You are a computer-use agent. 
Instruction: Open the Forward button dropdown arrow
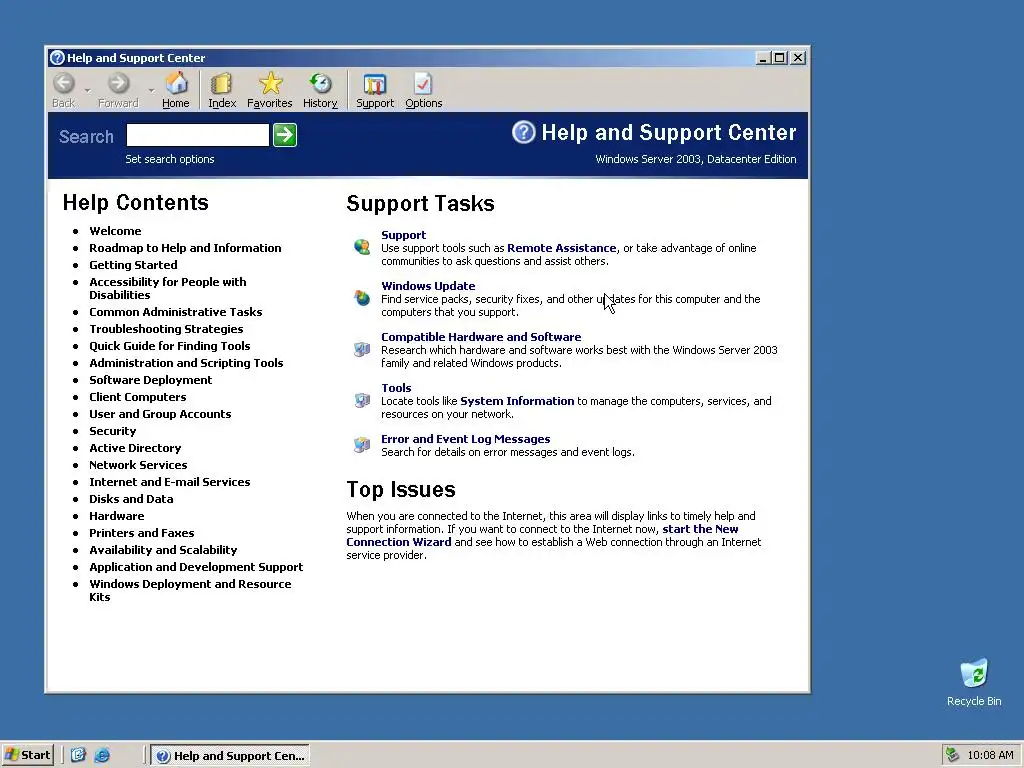(x=151, y=90)
